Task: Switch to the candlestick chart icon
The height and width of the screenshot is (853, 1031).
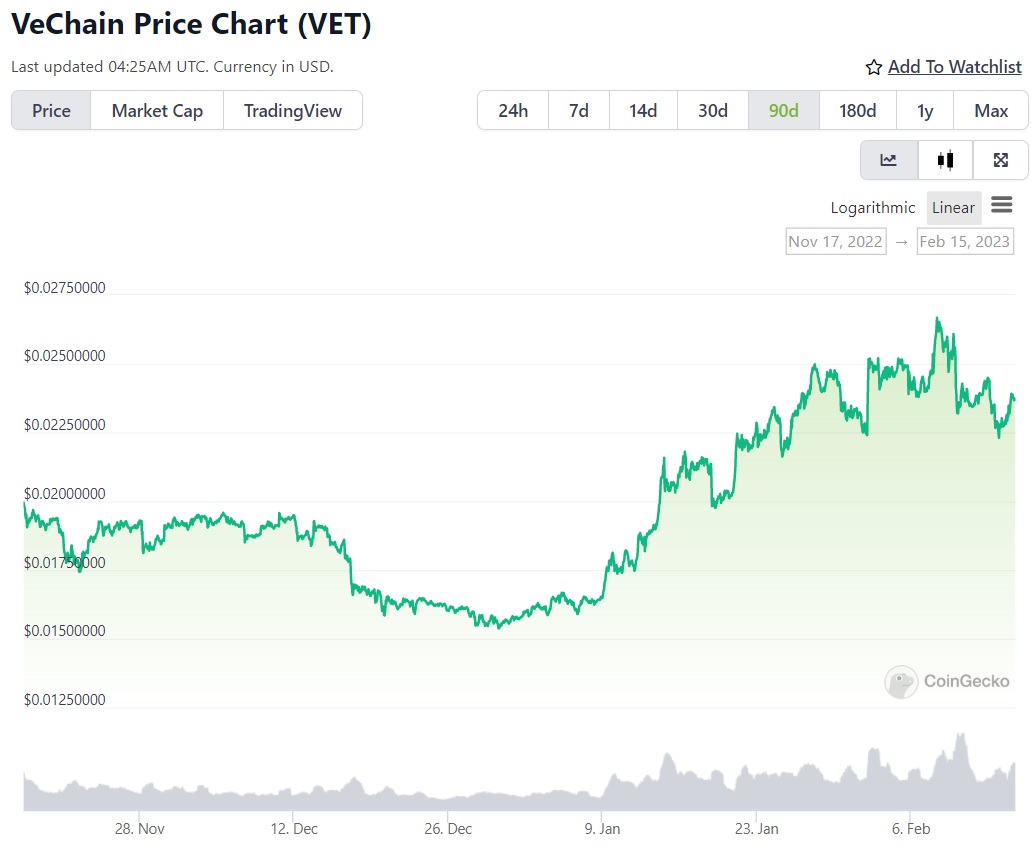Action: tap(944, 159)
